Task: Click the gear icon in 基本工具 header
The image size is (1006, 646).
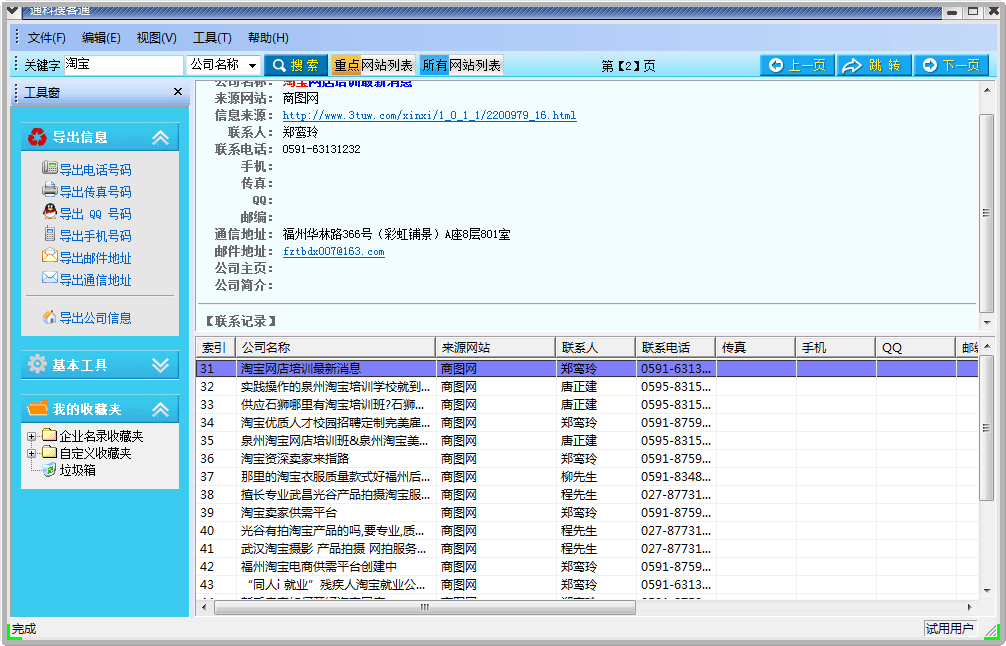Action: pos(37,364)
